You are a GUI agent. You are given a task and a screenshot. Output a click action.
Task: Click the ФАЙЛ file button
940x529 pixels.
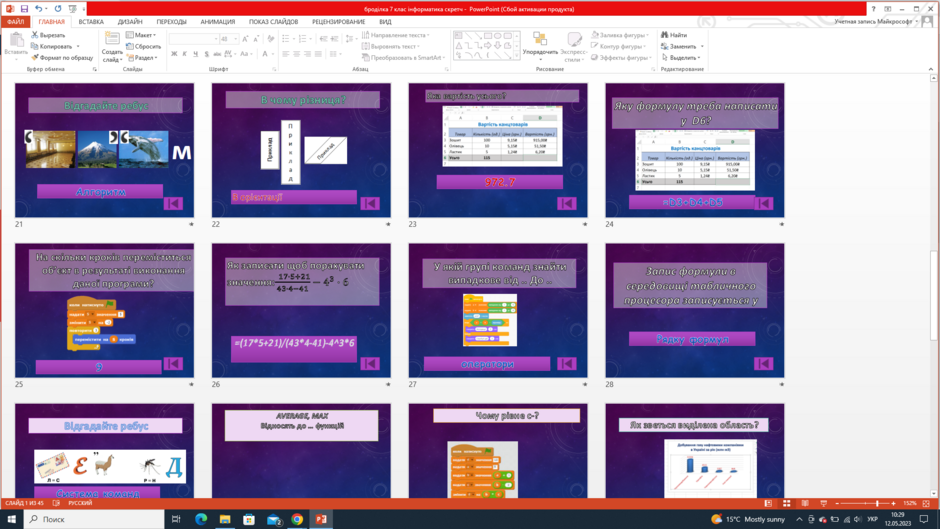point(16,22)
